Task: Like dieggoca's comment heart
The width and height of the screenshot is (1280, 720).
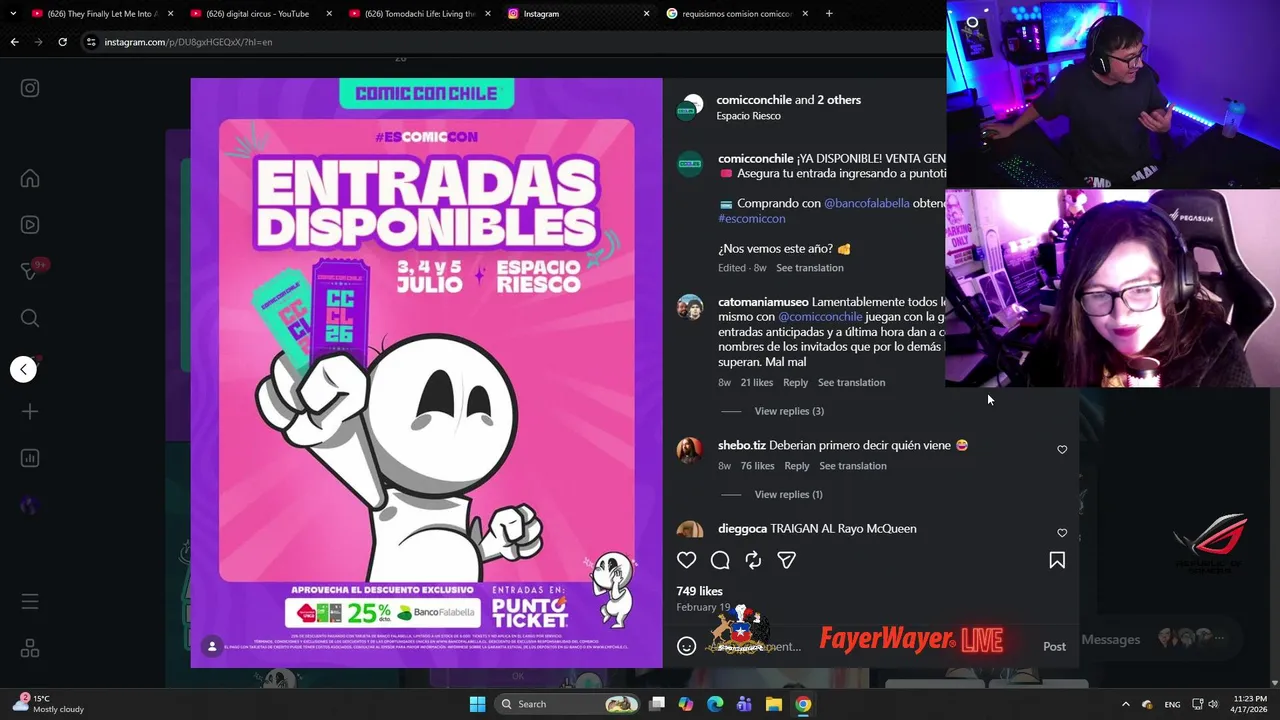Action: pos(1062,533)
